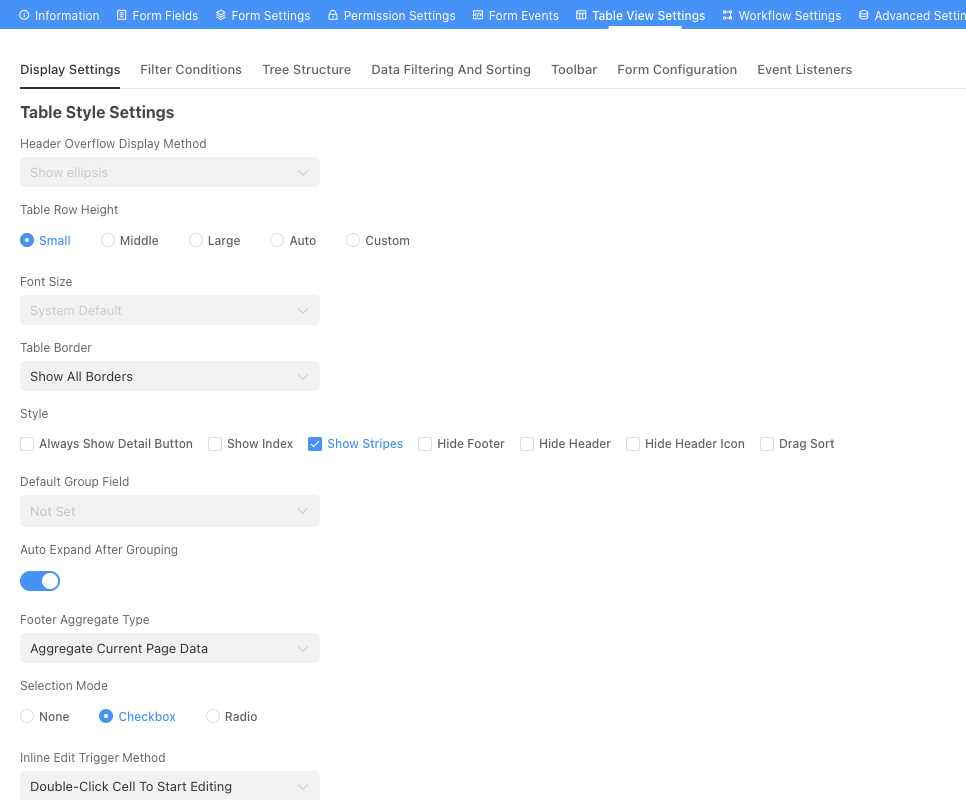Click the Show ellipsis overflow field
The image size is (966, 800).
click(169, 172)
